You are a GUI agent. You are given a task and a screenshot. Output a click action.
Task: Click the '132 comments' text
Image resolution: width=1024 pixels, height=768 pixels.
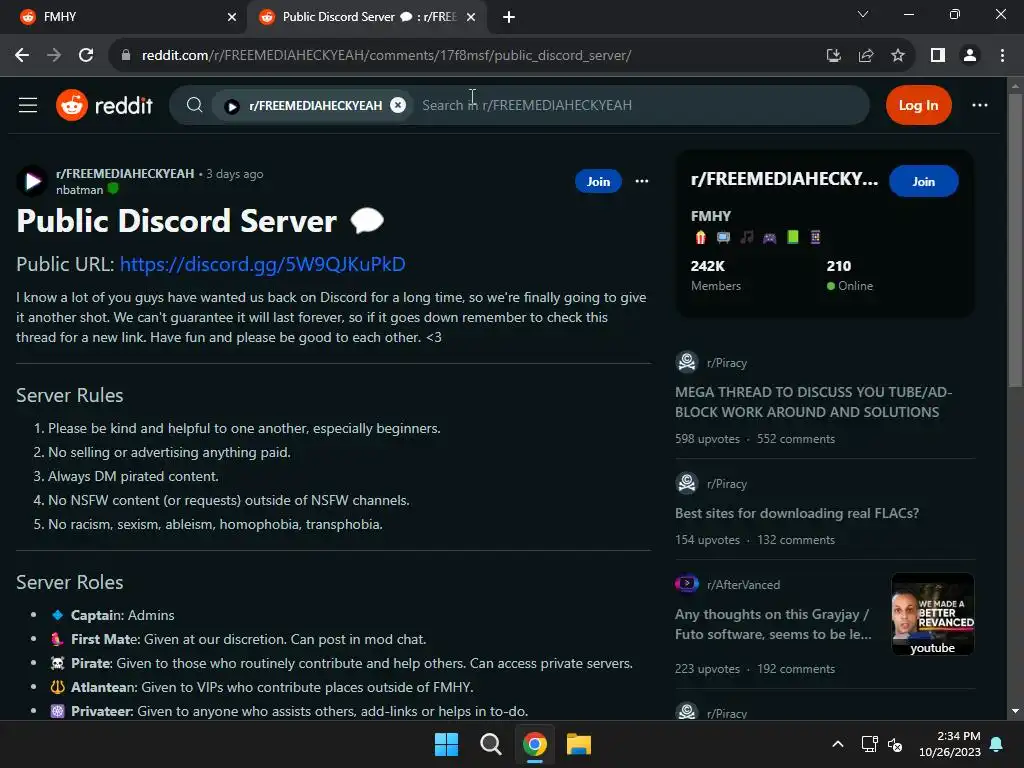(796, 540)
